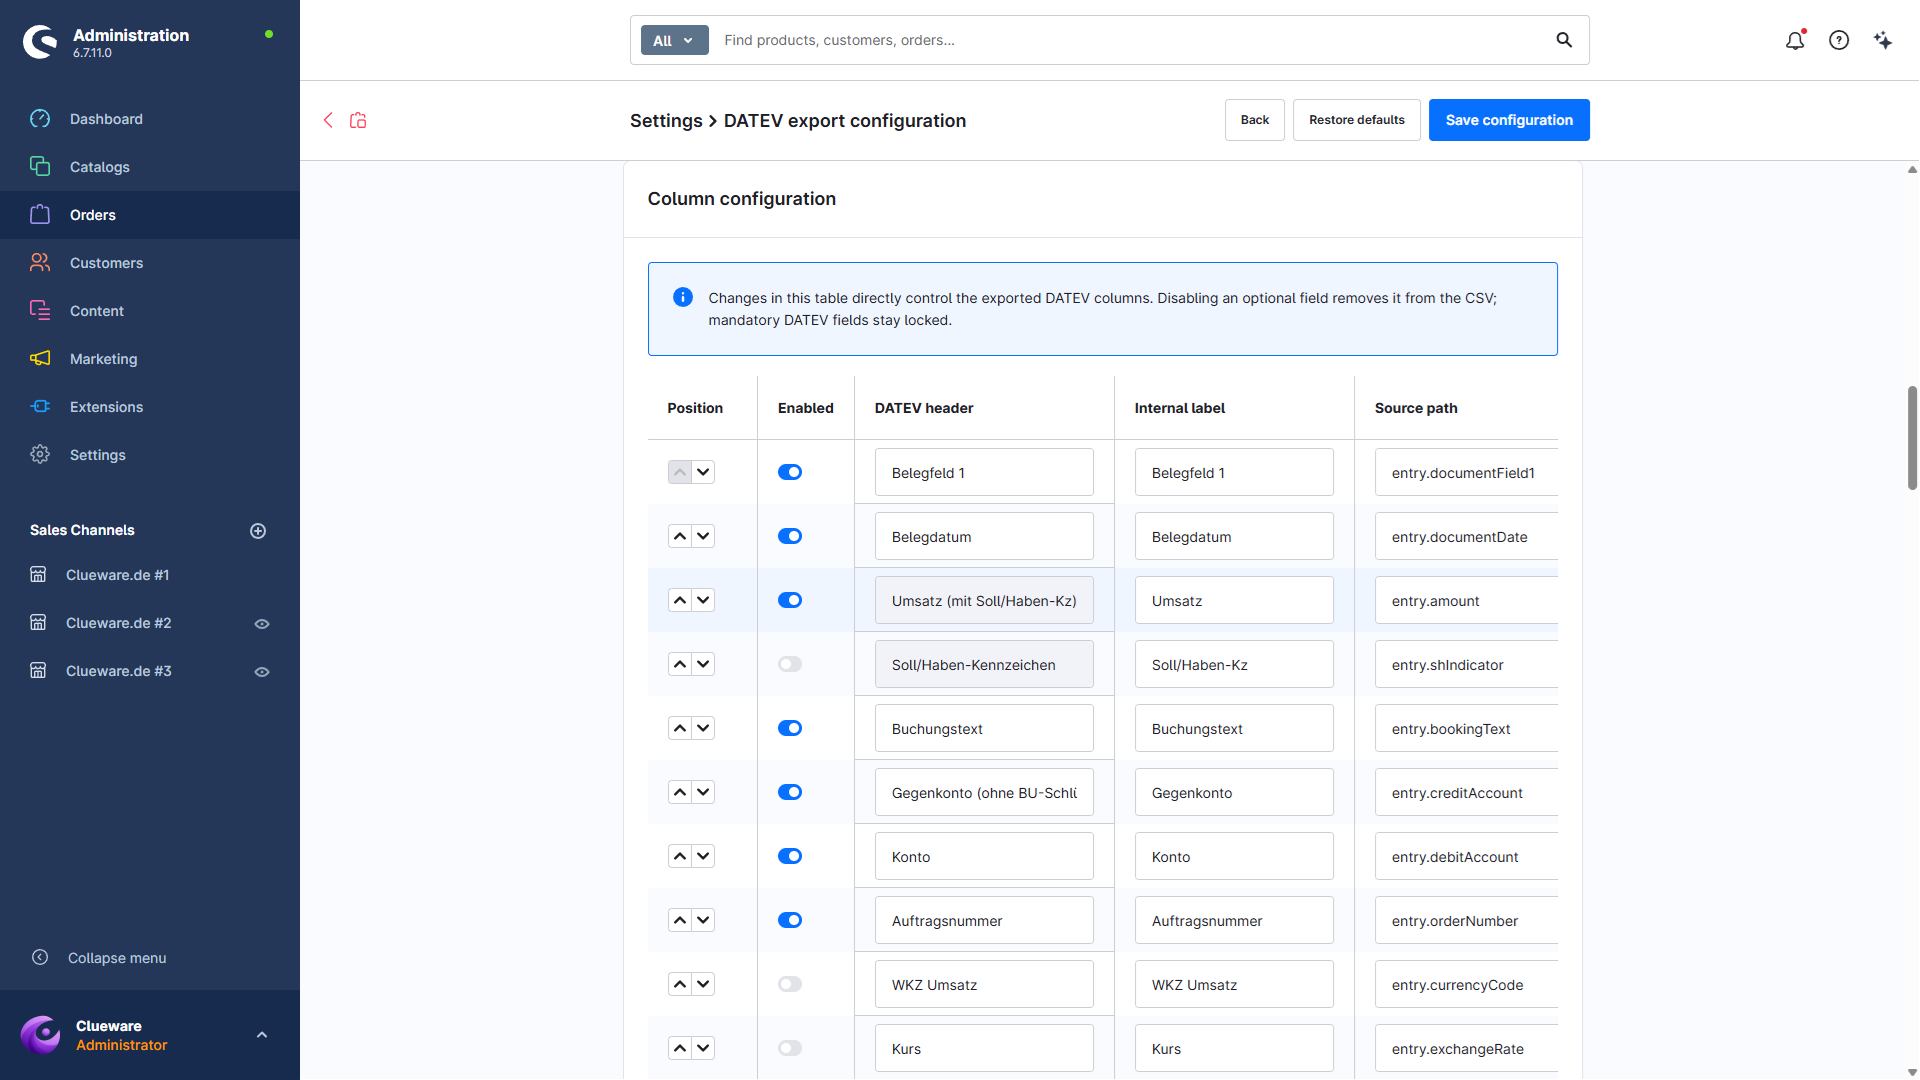The height and width of the screenshot is (1080, 1920).
Task: Open Extensions in the sidebar menu
Action: pos(150,407)
